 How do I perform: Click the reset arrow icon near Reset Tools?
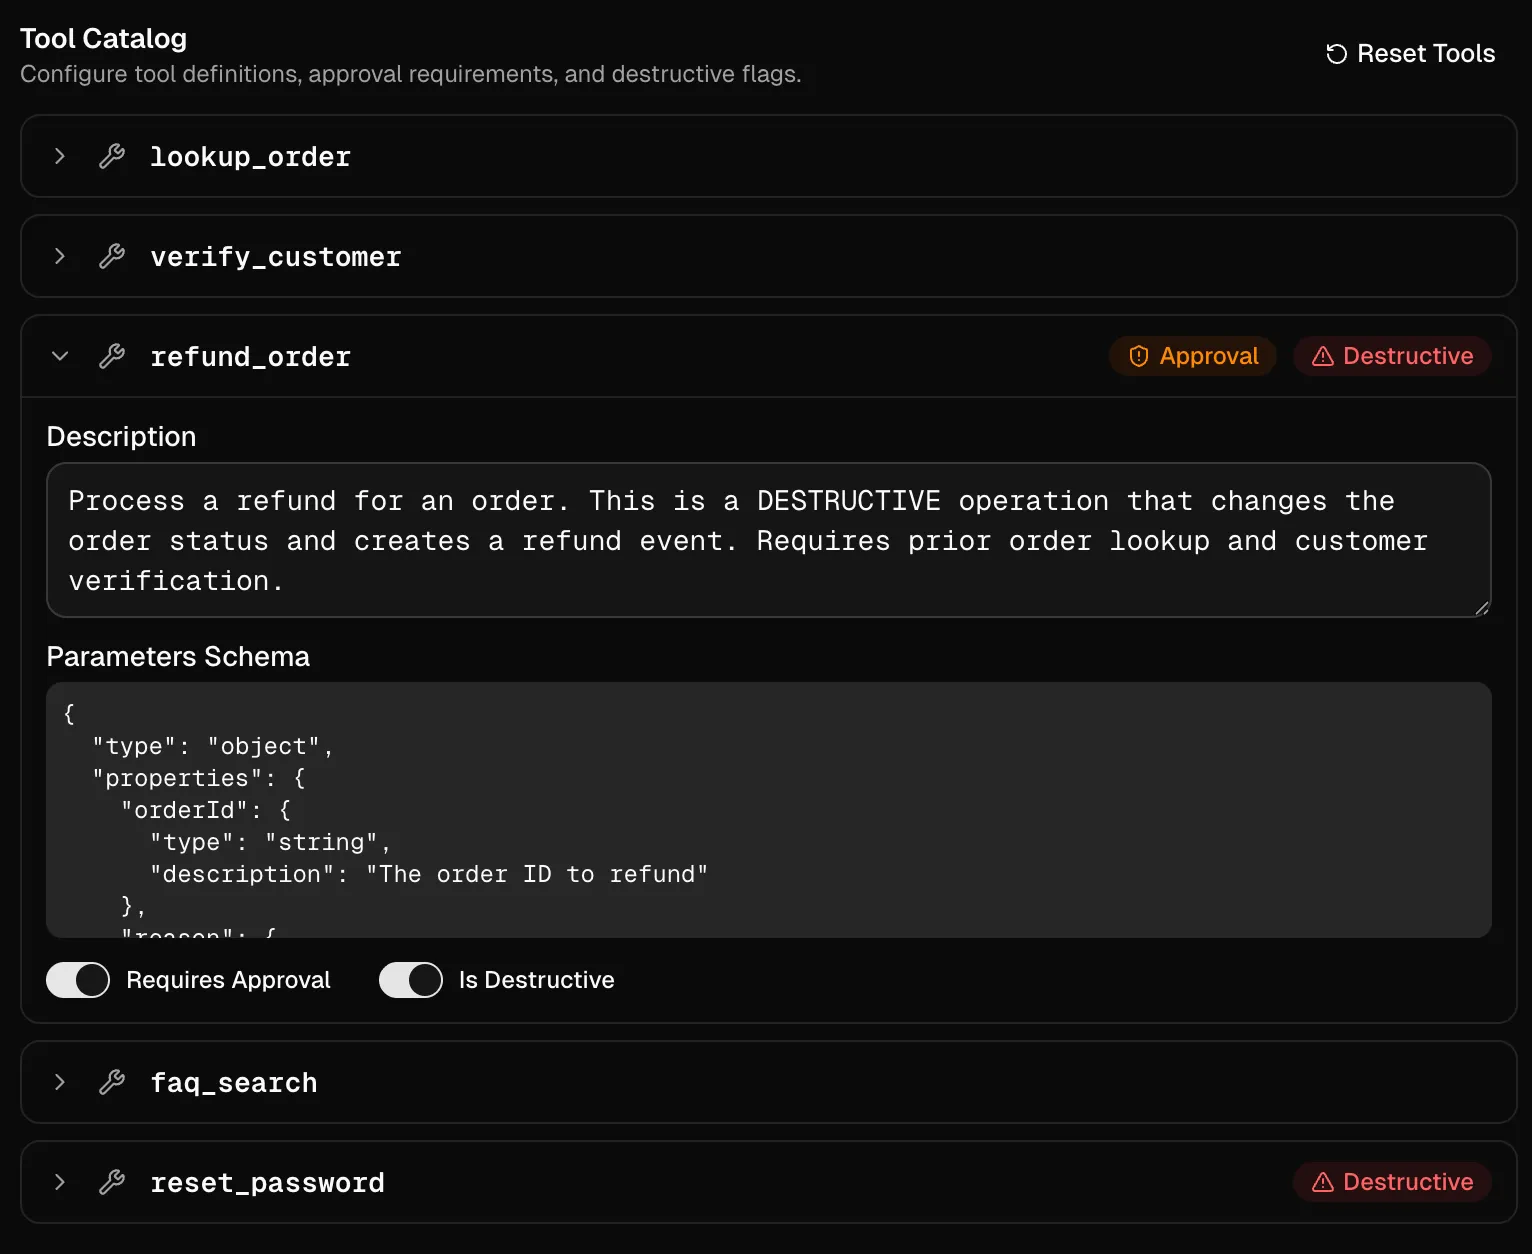click(1336, 53)
